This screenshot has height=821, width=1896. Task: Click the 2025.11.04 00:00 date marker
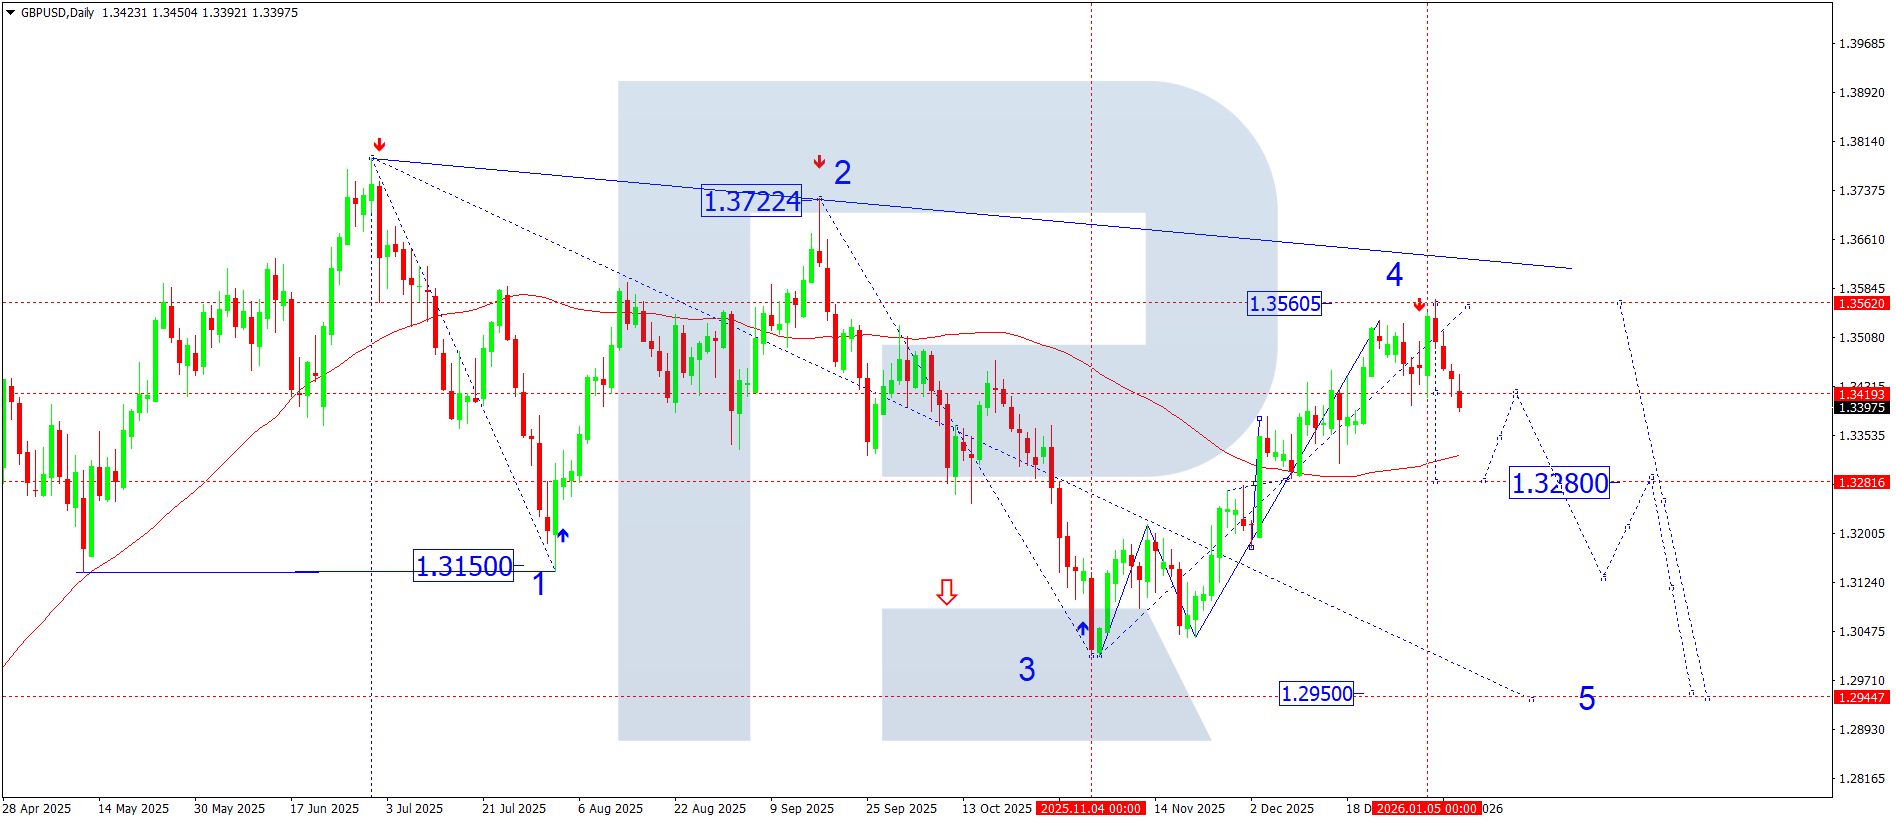click(x=1090, y=808)
